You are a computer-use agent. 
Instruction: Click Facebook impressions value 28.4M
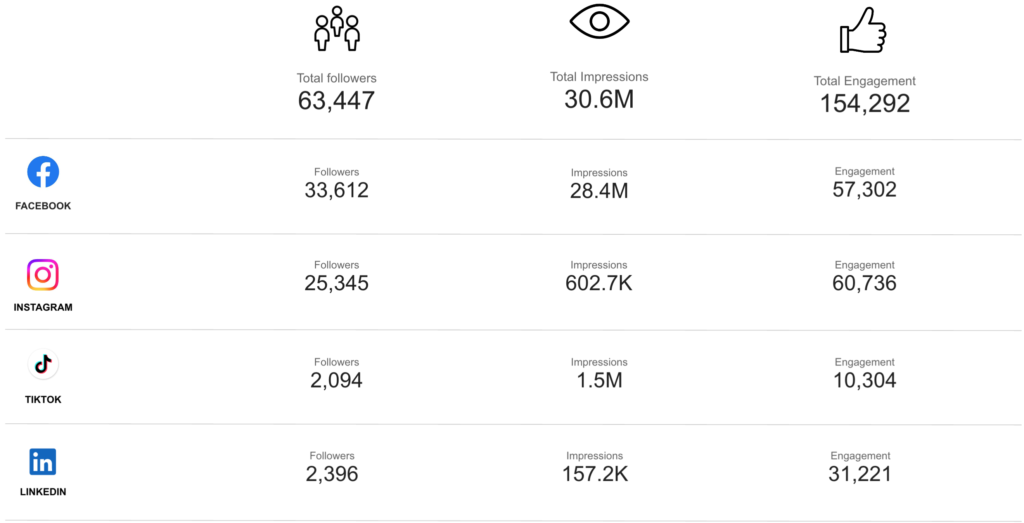(x=599, y=191)
